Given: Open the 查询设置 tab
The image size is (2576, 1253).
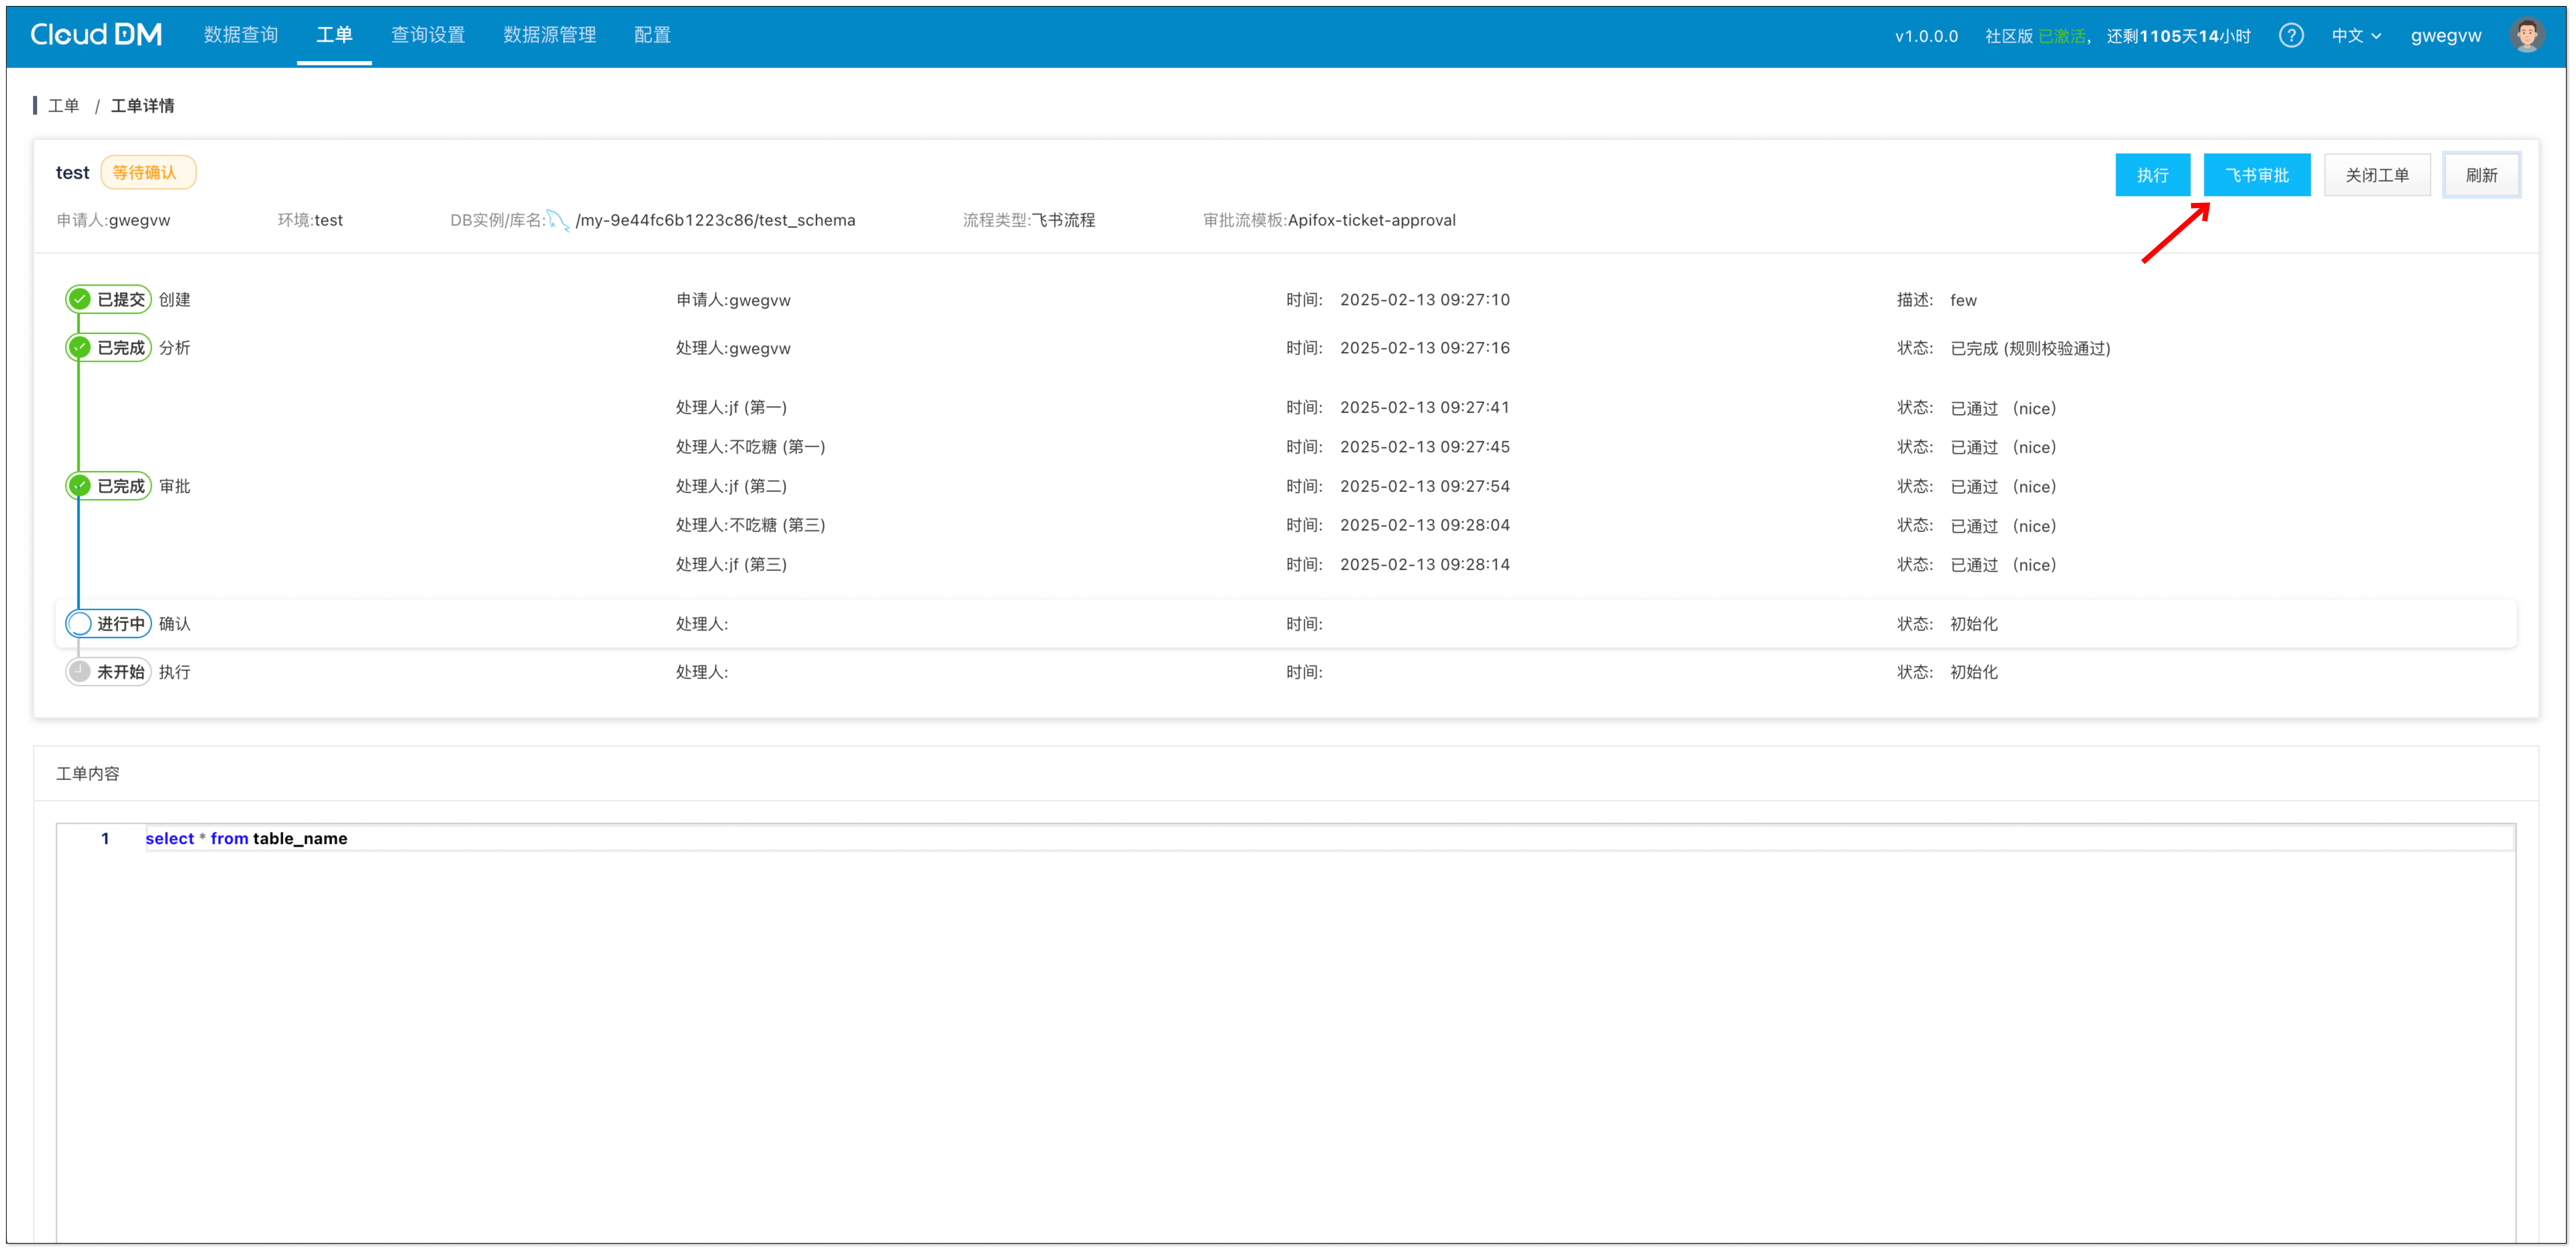Looking at the screenshot, I should [x=428, y=35].
